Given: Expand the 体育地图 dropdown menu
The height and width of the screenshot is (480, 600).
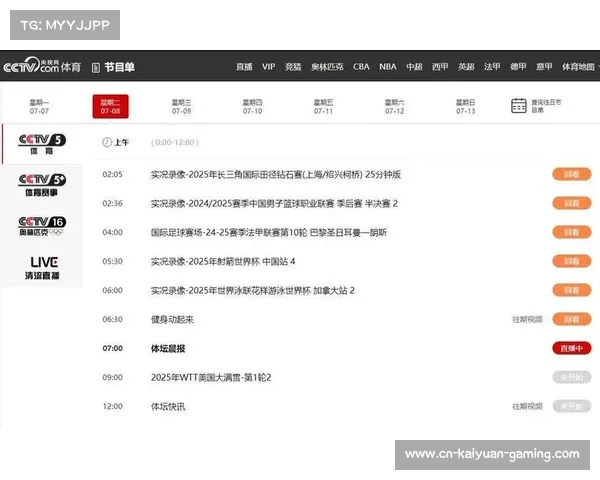Looking at the screenshot, I should pyautogui.click(x=579, y=67).
